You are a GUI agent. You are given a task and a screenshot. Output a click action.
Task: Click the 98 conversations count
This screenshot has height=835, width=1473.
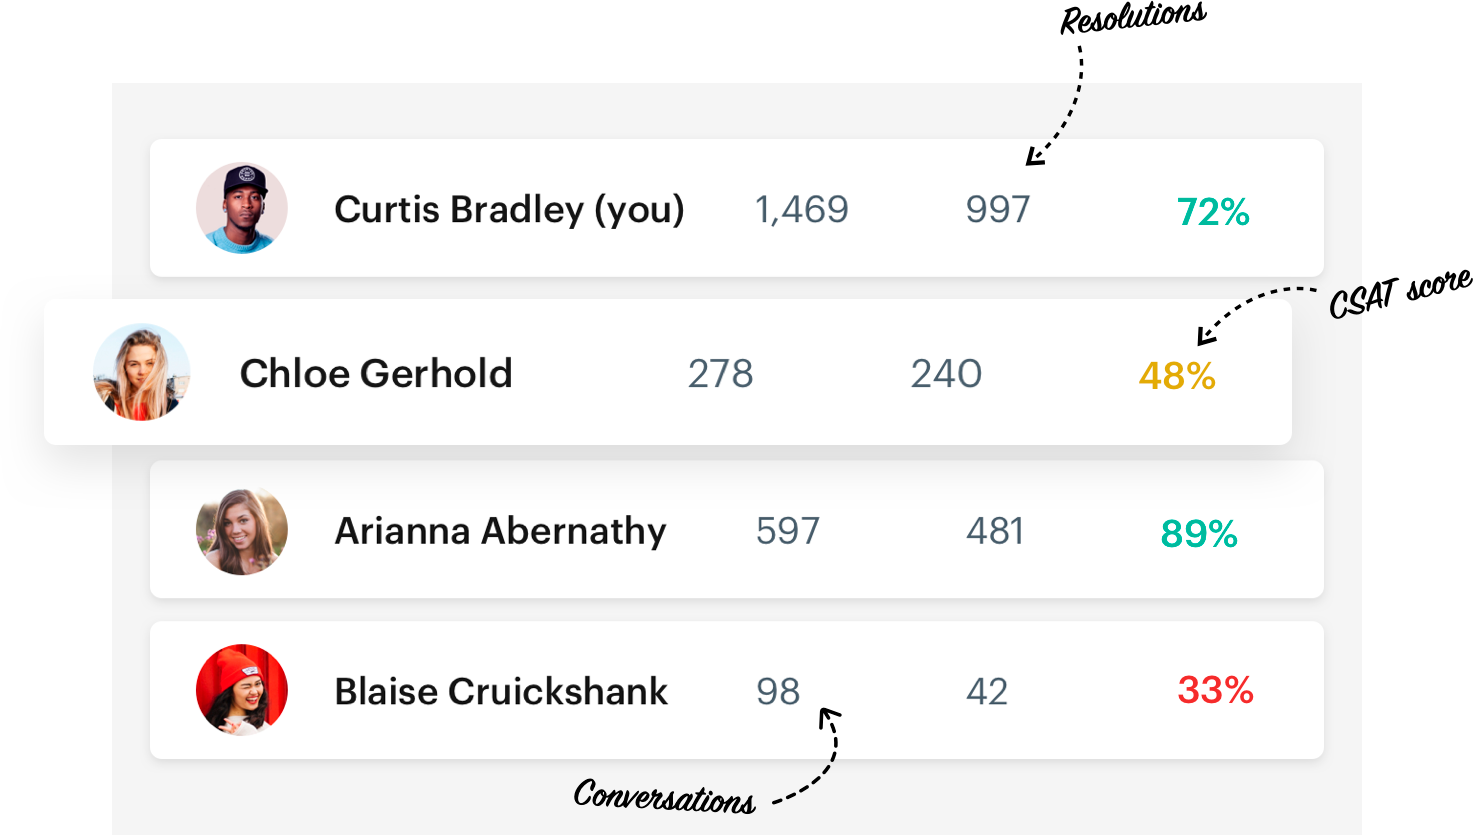[x=778, y=691]
